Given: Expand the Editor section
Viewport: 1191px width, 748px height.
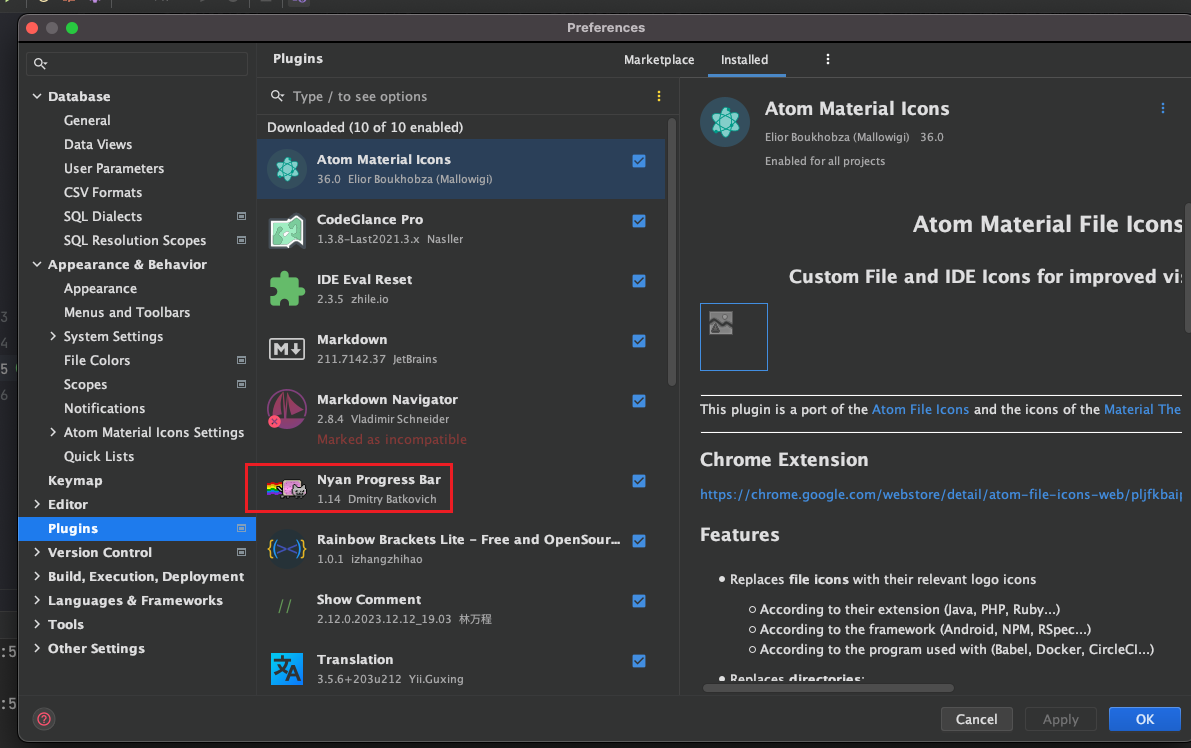Looking at the screenshot, I should (x=36, y=504).
